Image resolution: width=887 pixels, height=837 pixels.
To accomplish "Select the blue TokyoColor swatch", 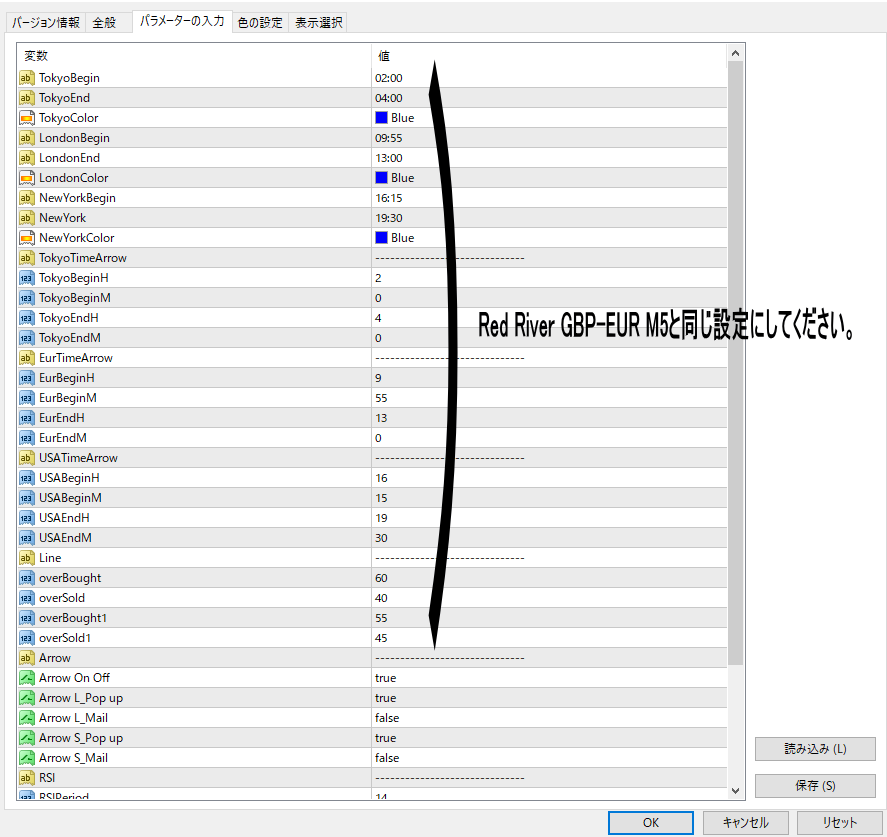I will (381, 118).
